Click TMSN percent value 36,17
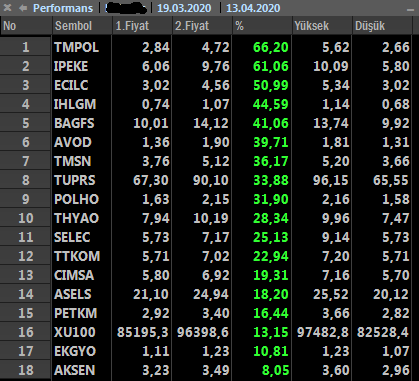 [x=271, y=161]
